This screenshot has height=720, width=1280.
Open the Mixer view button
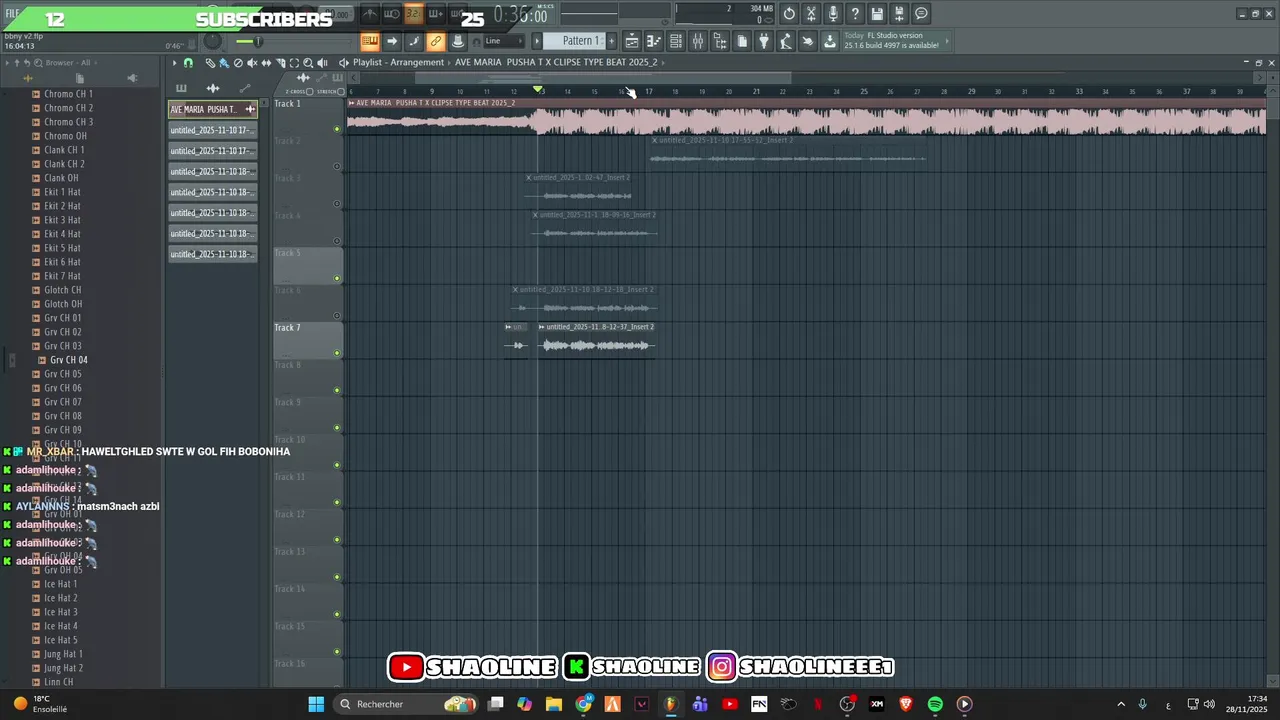point(698,41)
